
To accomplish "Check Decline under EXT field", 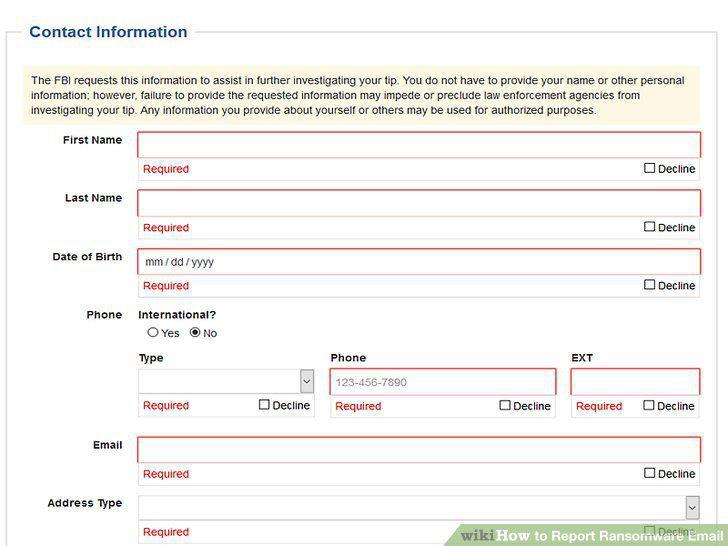I will tap(649, 405).
